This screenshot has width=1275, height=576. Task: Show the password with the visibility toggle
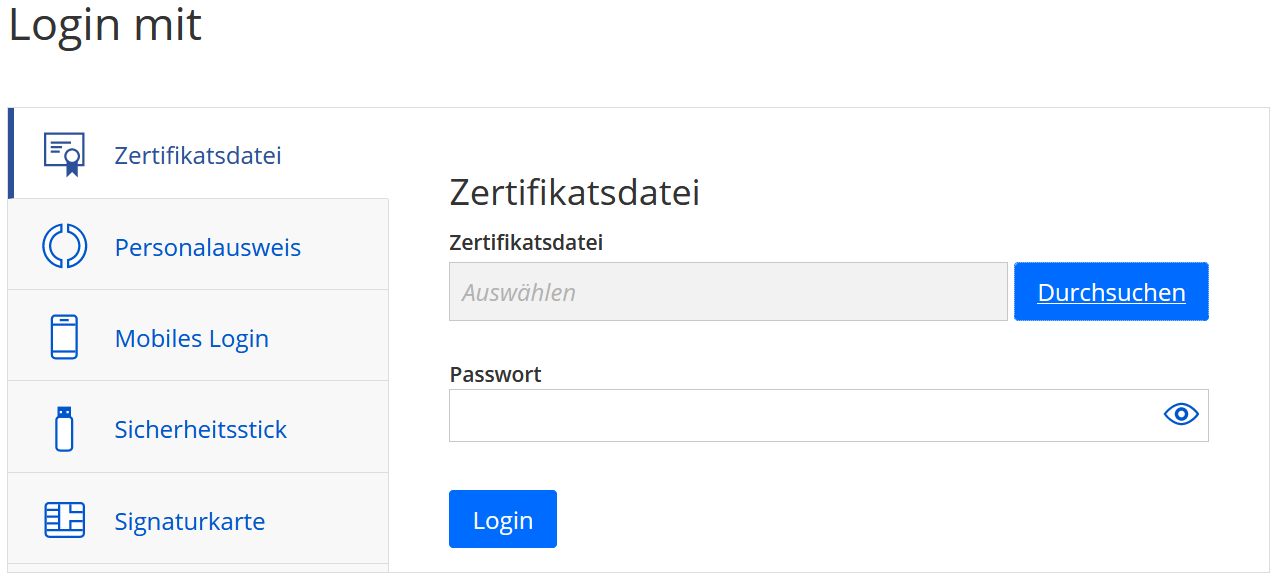(x=1180, y=413)
